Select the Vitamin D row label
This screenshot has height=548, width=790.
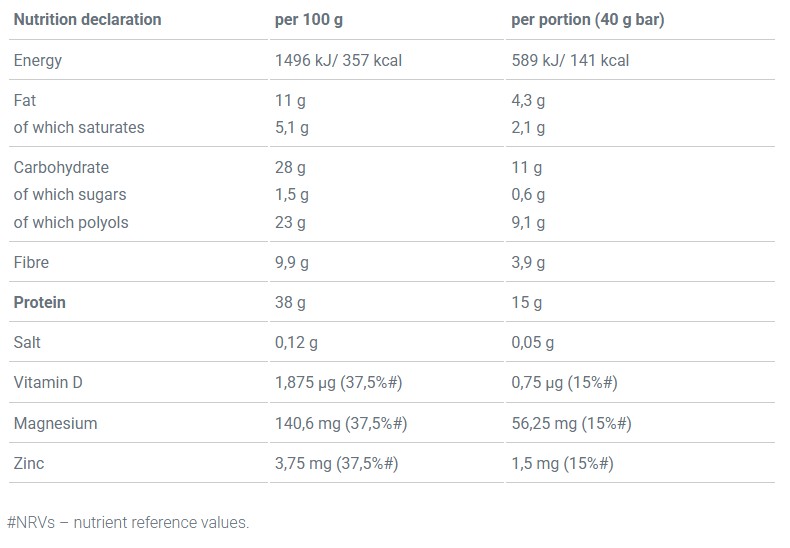(x=49, y=383)
